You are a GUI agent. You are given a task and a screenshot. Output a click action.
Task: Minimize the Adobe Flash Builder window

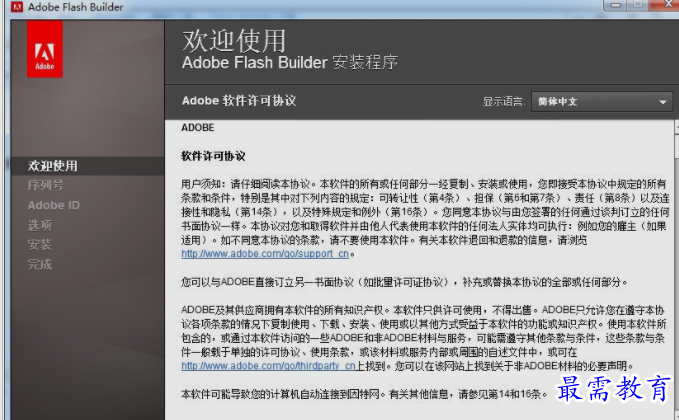616,5
